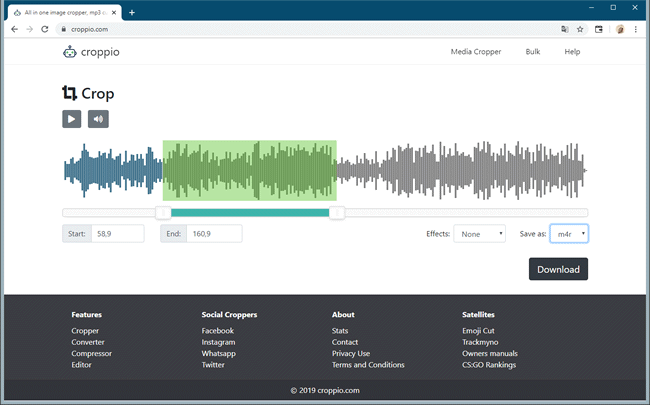Open the Help menu link
Image resolution: width=650 pixels, height=405 pixels.
[x=572, y=52]
